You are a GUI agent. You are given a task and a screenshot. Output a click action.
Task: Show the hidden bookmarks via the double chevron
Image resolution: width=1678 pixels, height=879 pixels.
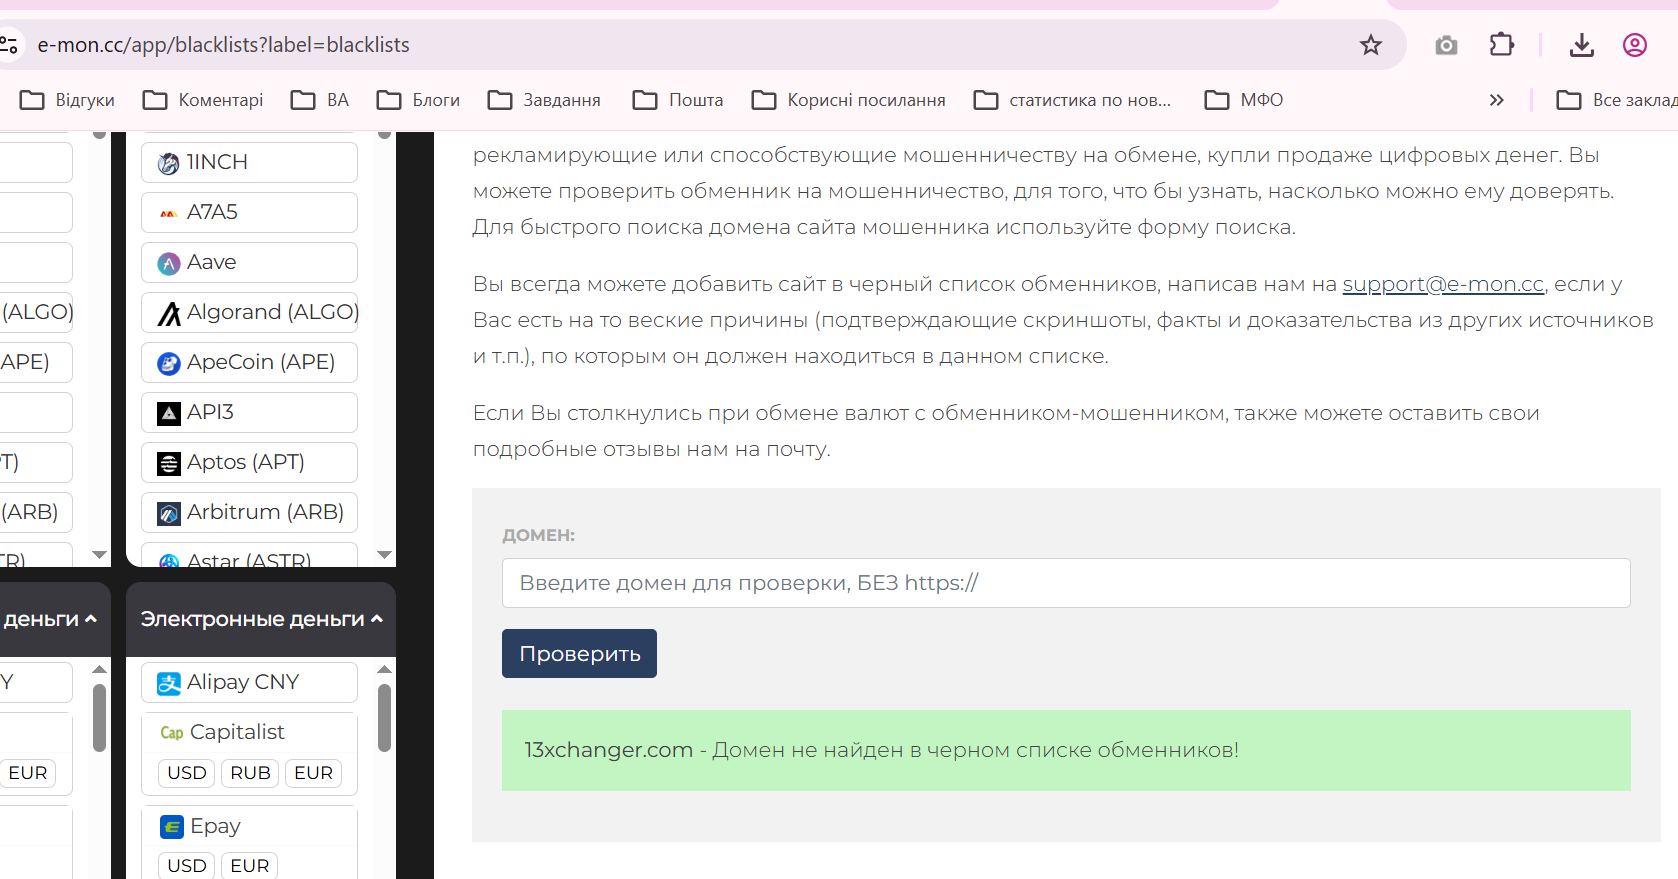1496,100
